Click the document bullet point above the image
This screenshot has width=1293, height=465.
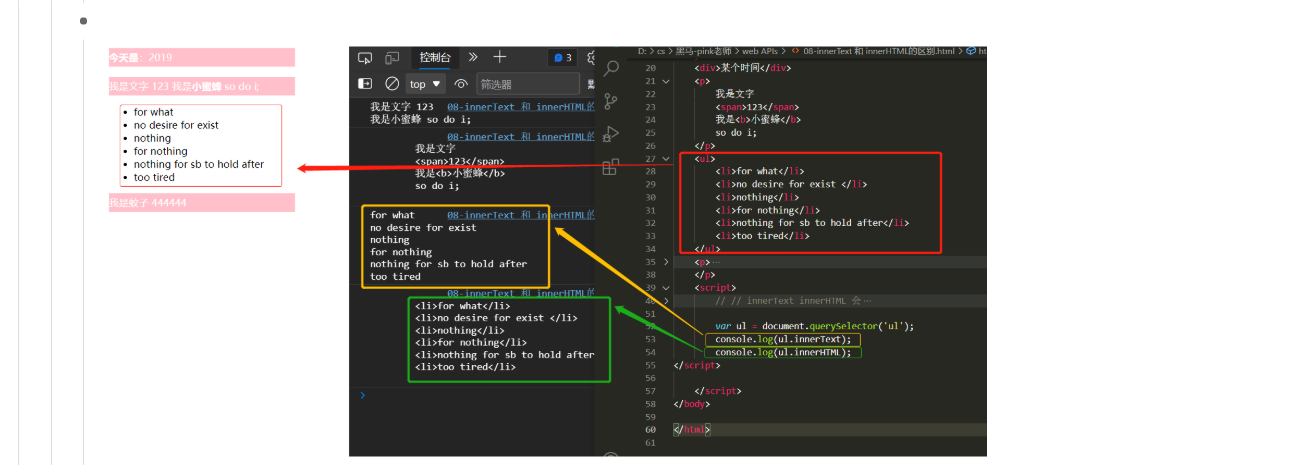click(83, 20)
